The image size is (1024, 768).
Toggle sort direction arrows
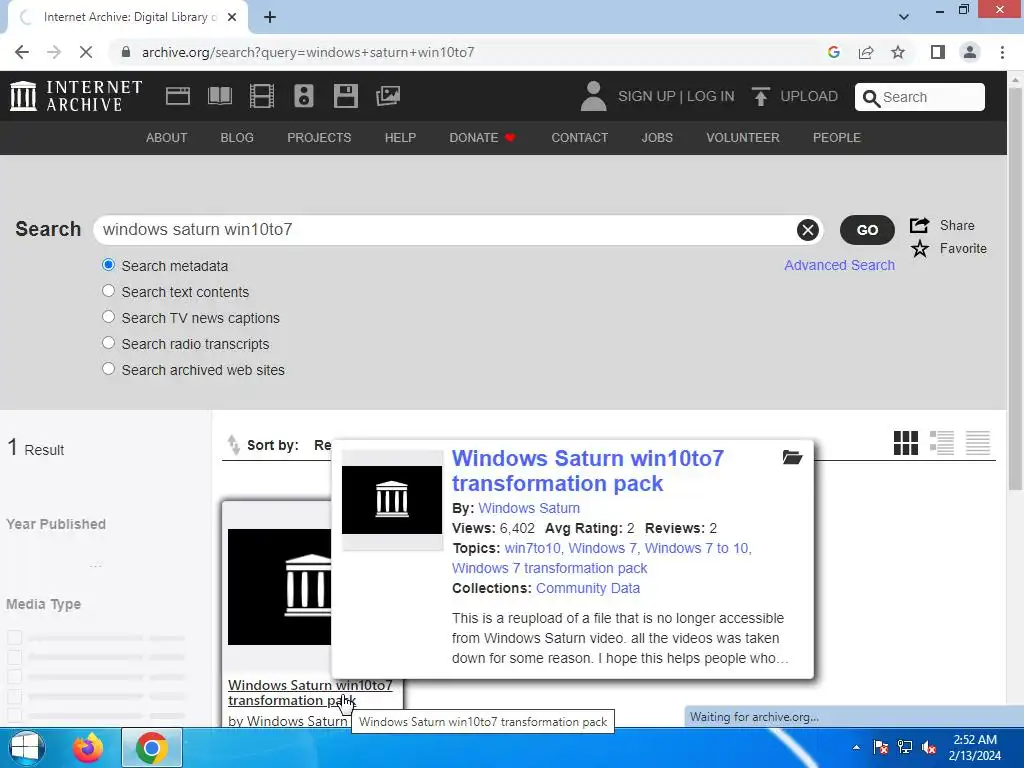tap(233, 445)
